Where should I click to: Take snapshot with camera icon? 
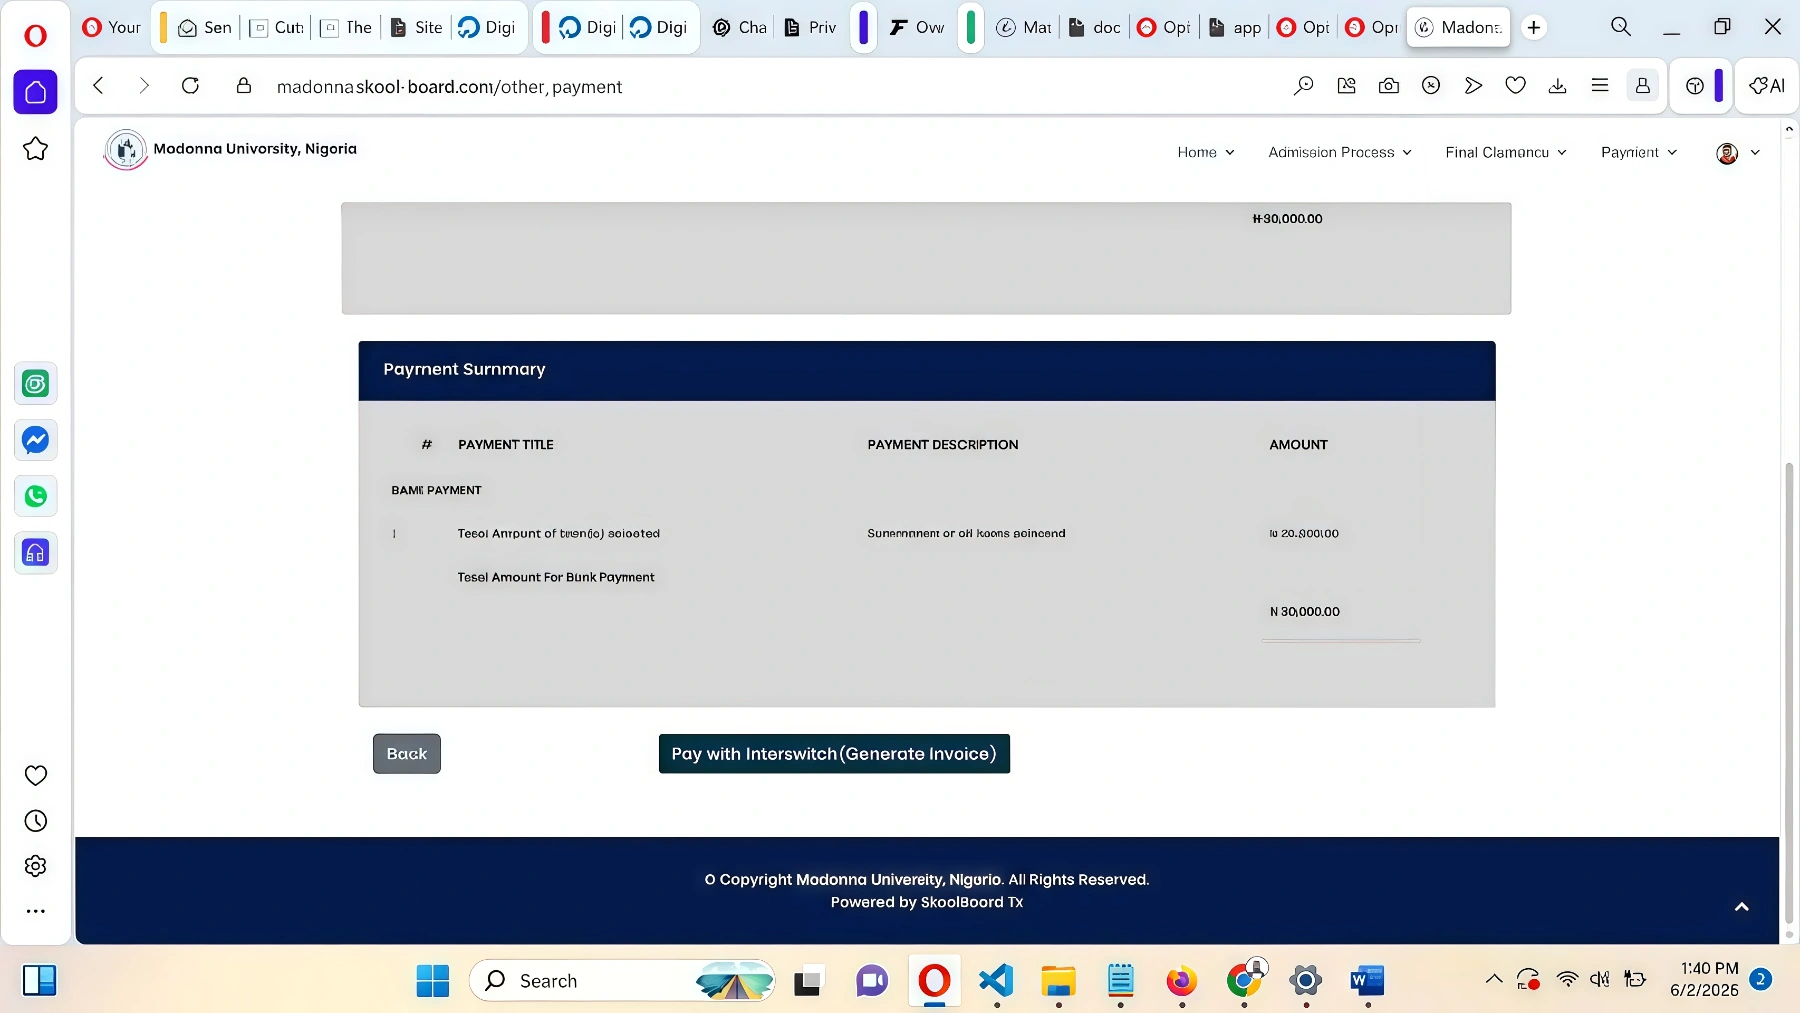tap(1389, 86)
